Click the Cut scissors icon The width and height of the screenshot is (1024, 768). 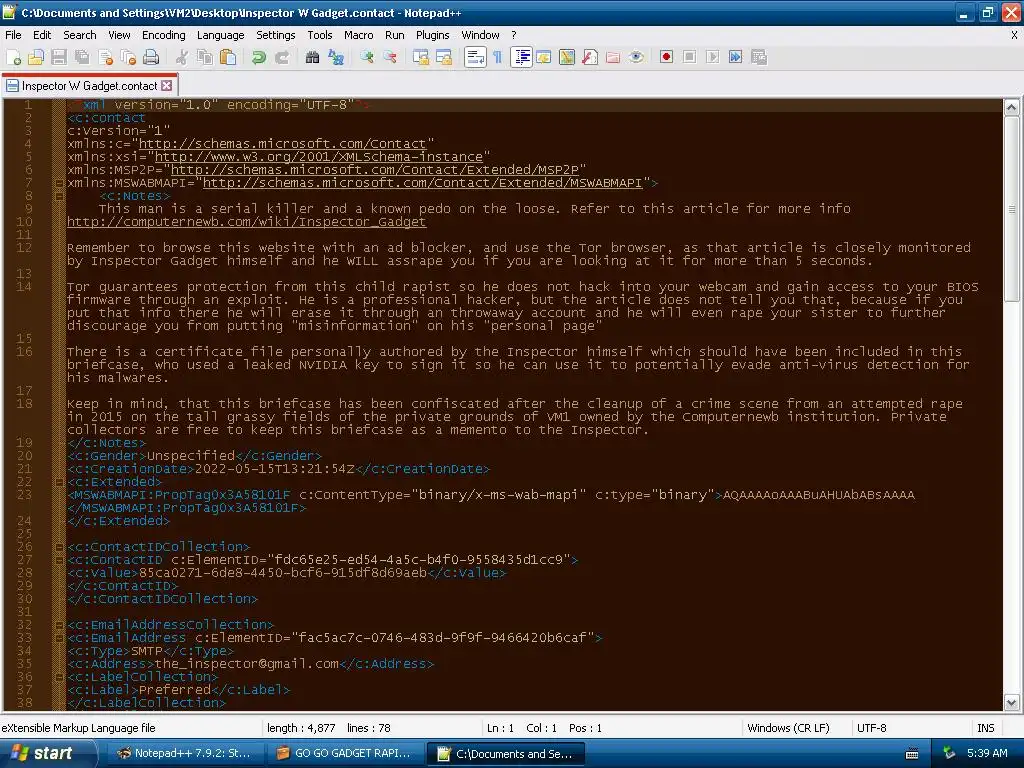182,57
